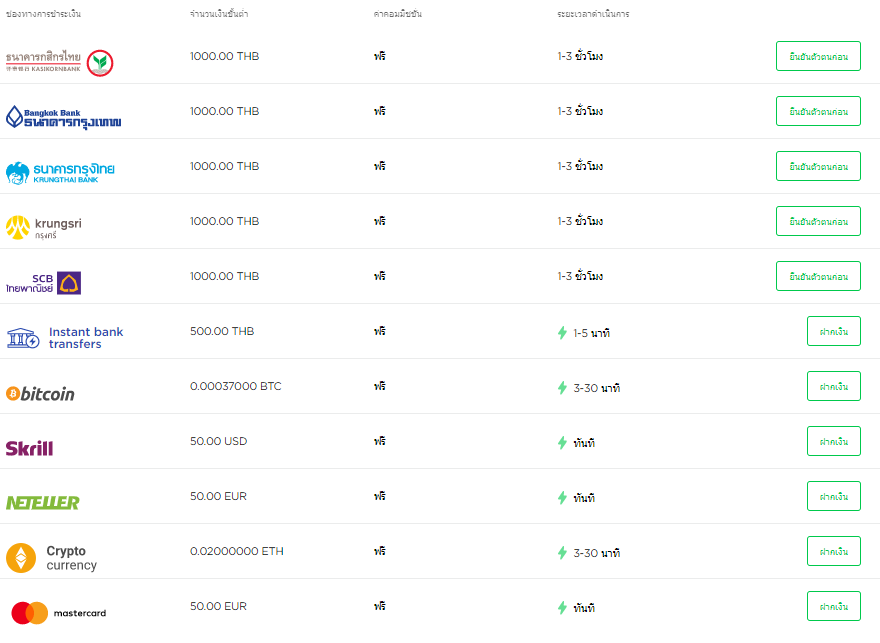Click 50.00 EUR in Neteller row
Viewport: 880px width, 643px height.
click(218, 496)
